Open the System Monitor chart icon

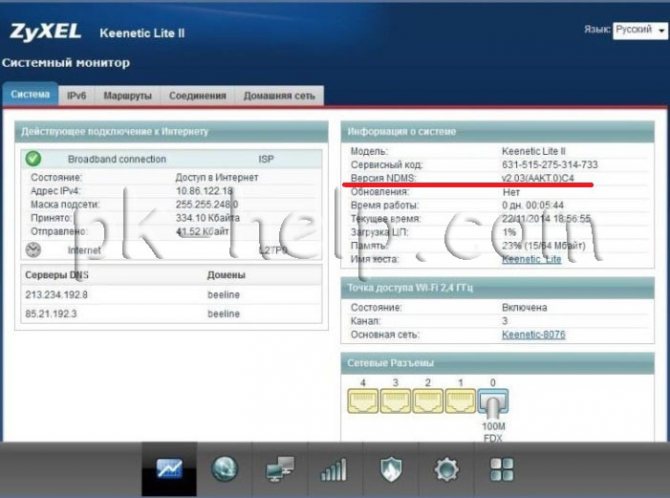pyautogui.click(x=169, y=469)
